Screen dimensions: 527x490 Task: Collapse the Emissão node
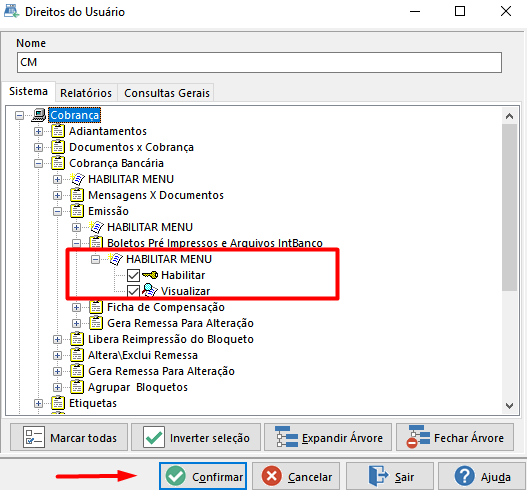pyautogui.click(x=57, y=211)
